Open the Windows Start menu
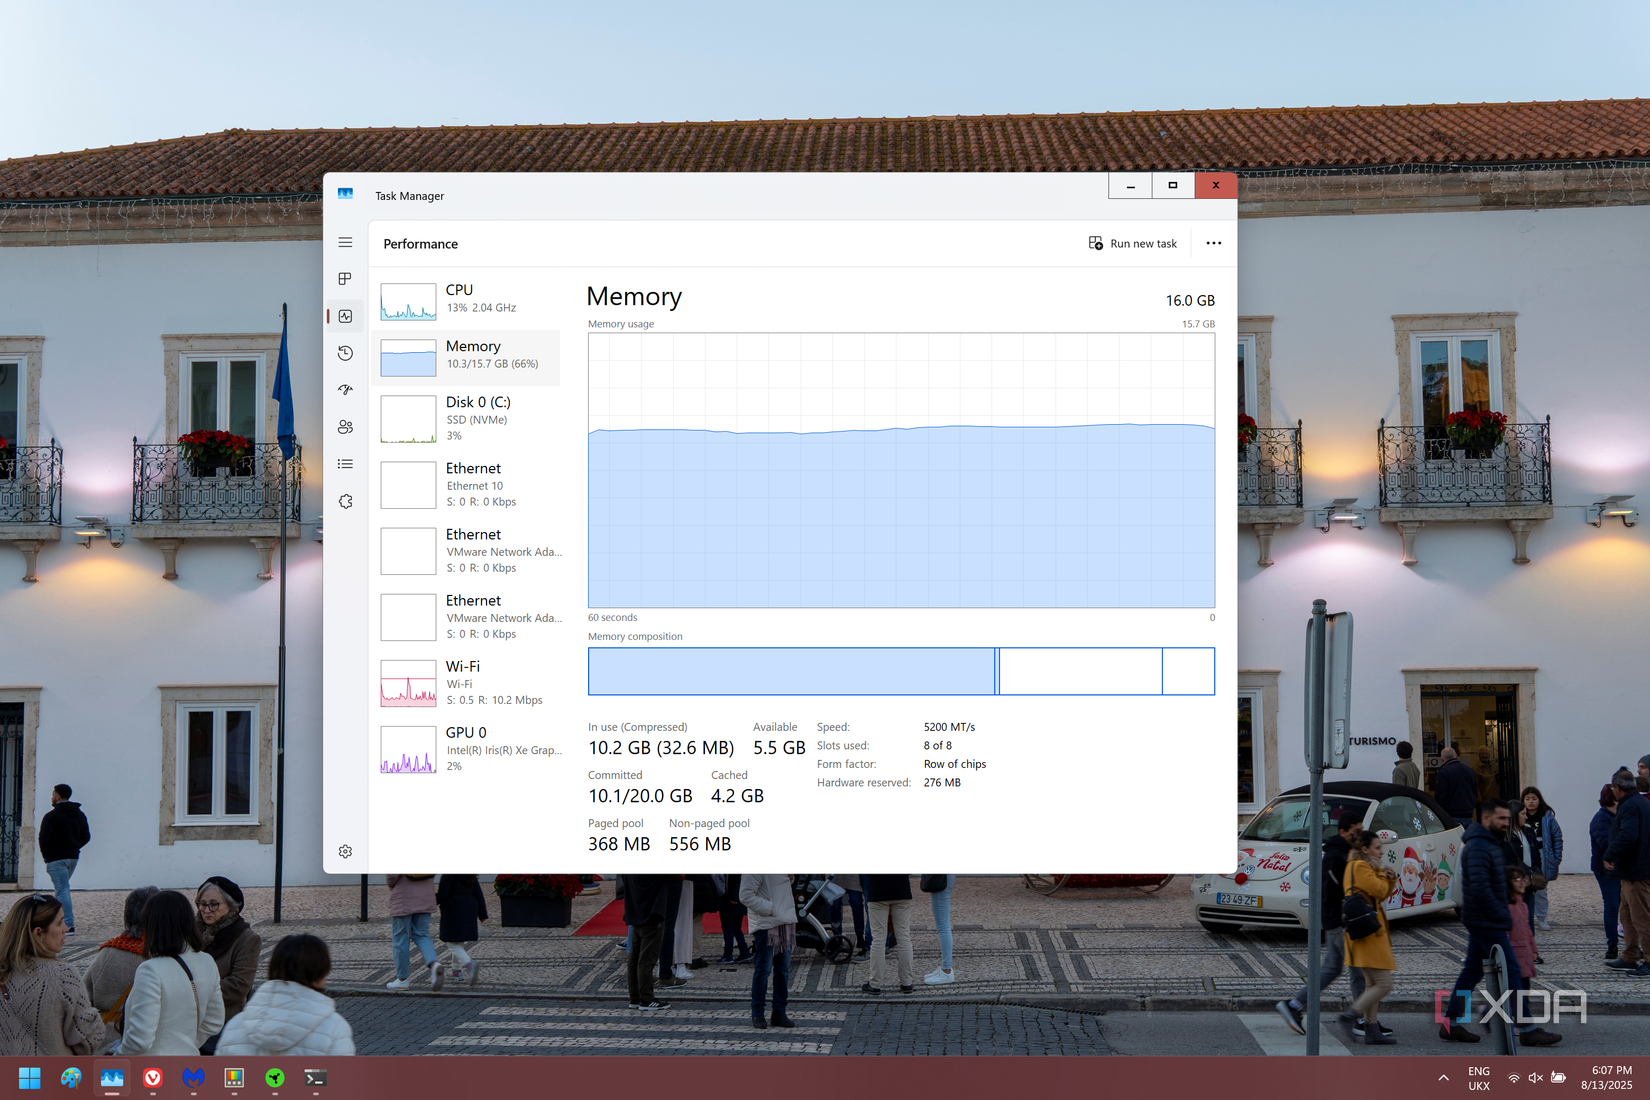 tap(30, 1078)
